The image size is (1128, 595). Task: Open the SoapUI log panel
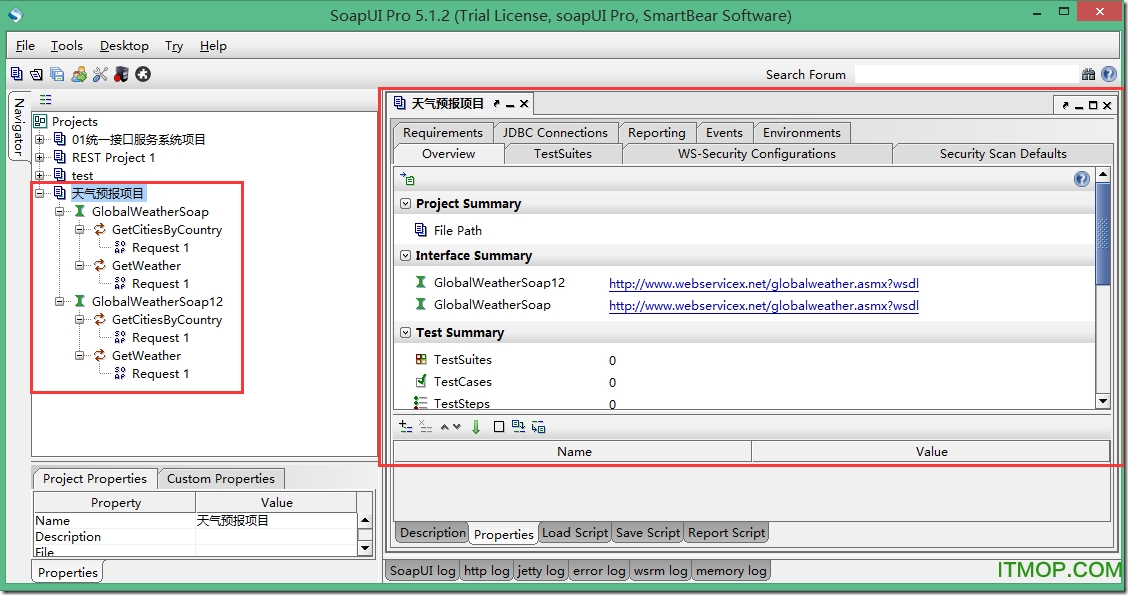[x=423, y=571]
